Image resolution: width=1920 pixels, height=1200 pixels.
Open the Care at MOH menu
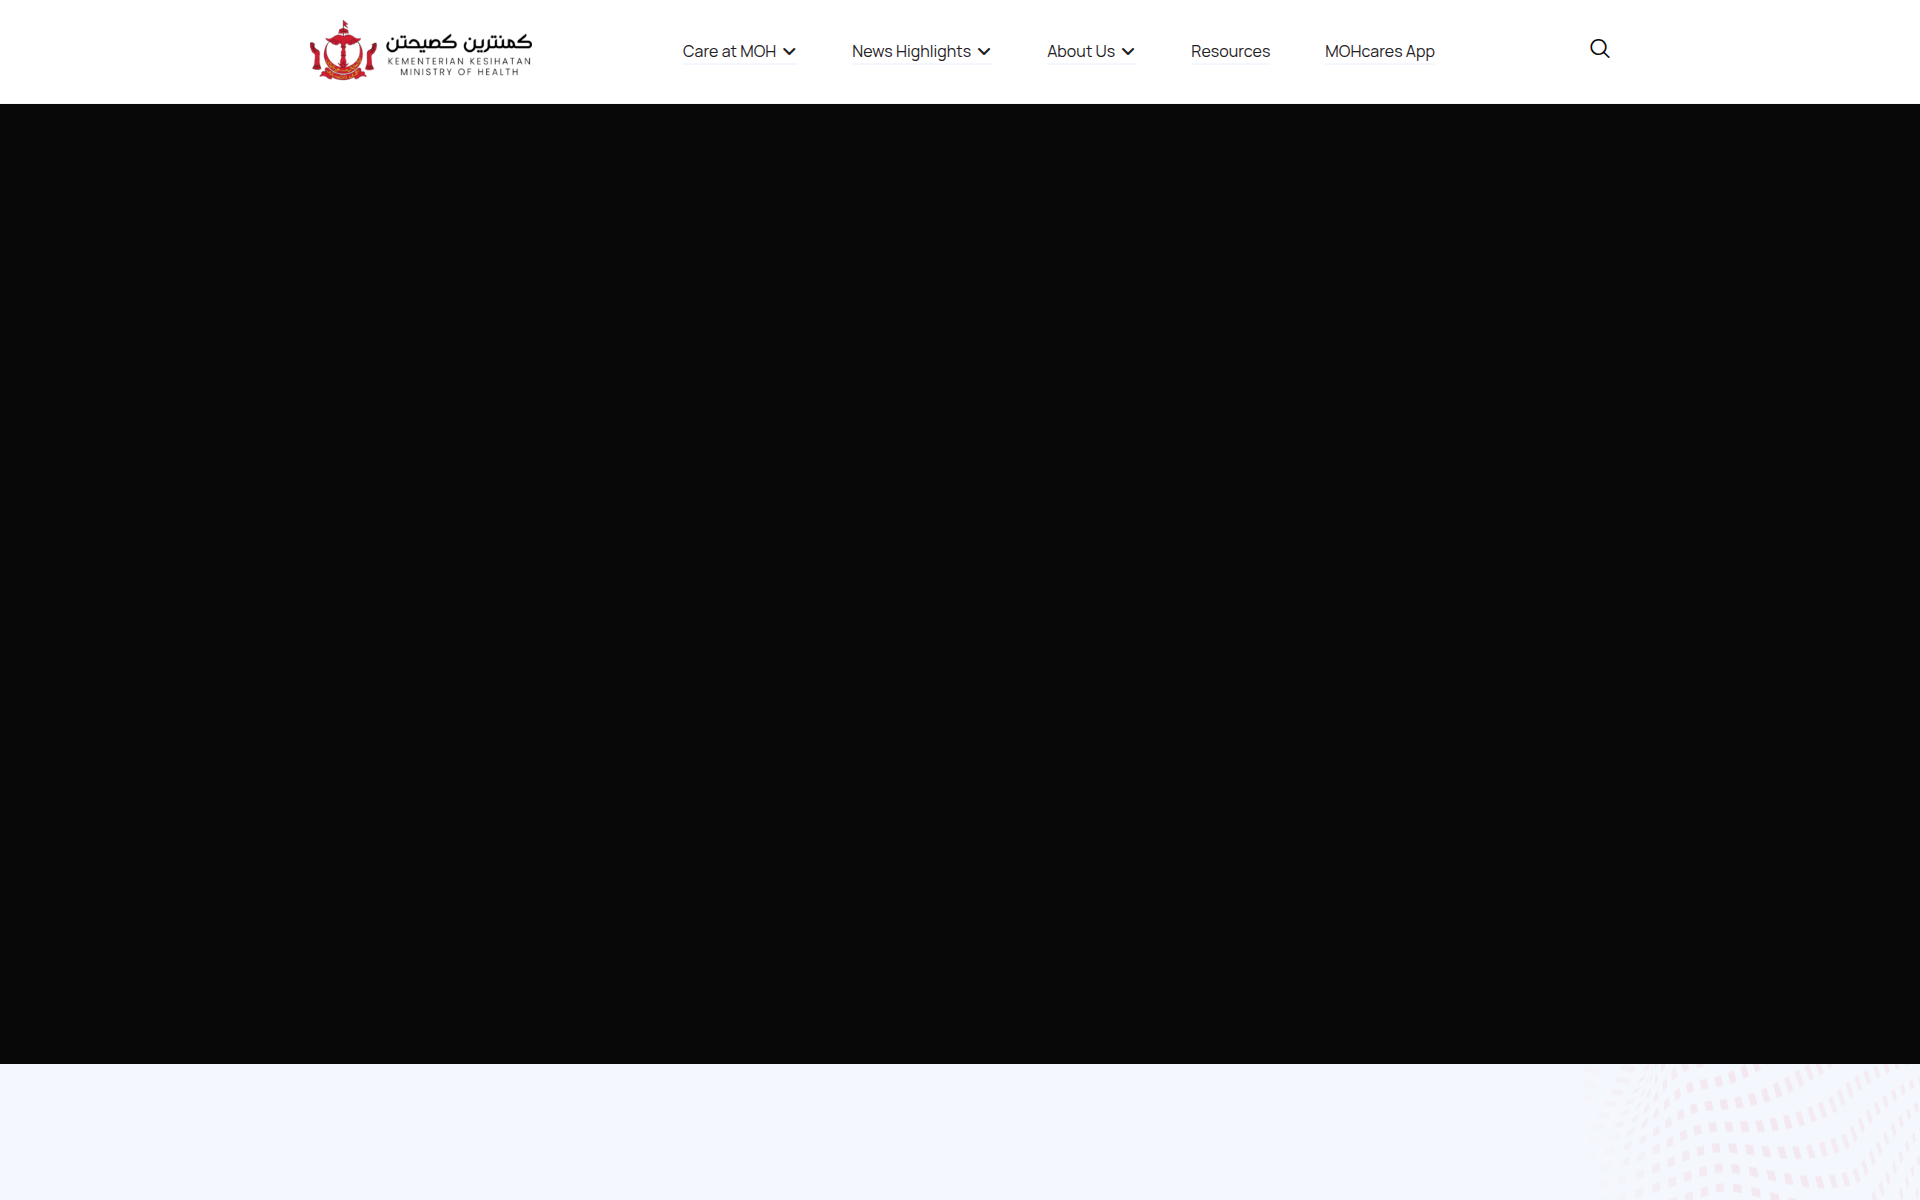click(x=729, y=51)
